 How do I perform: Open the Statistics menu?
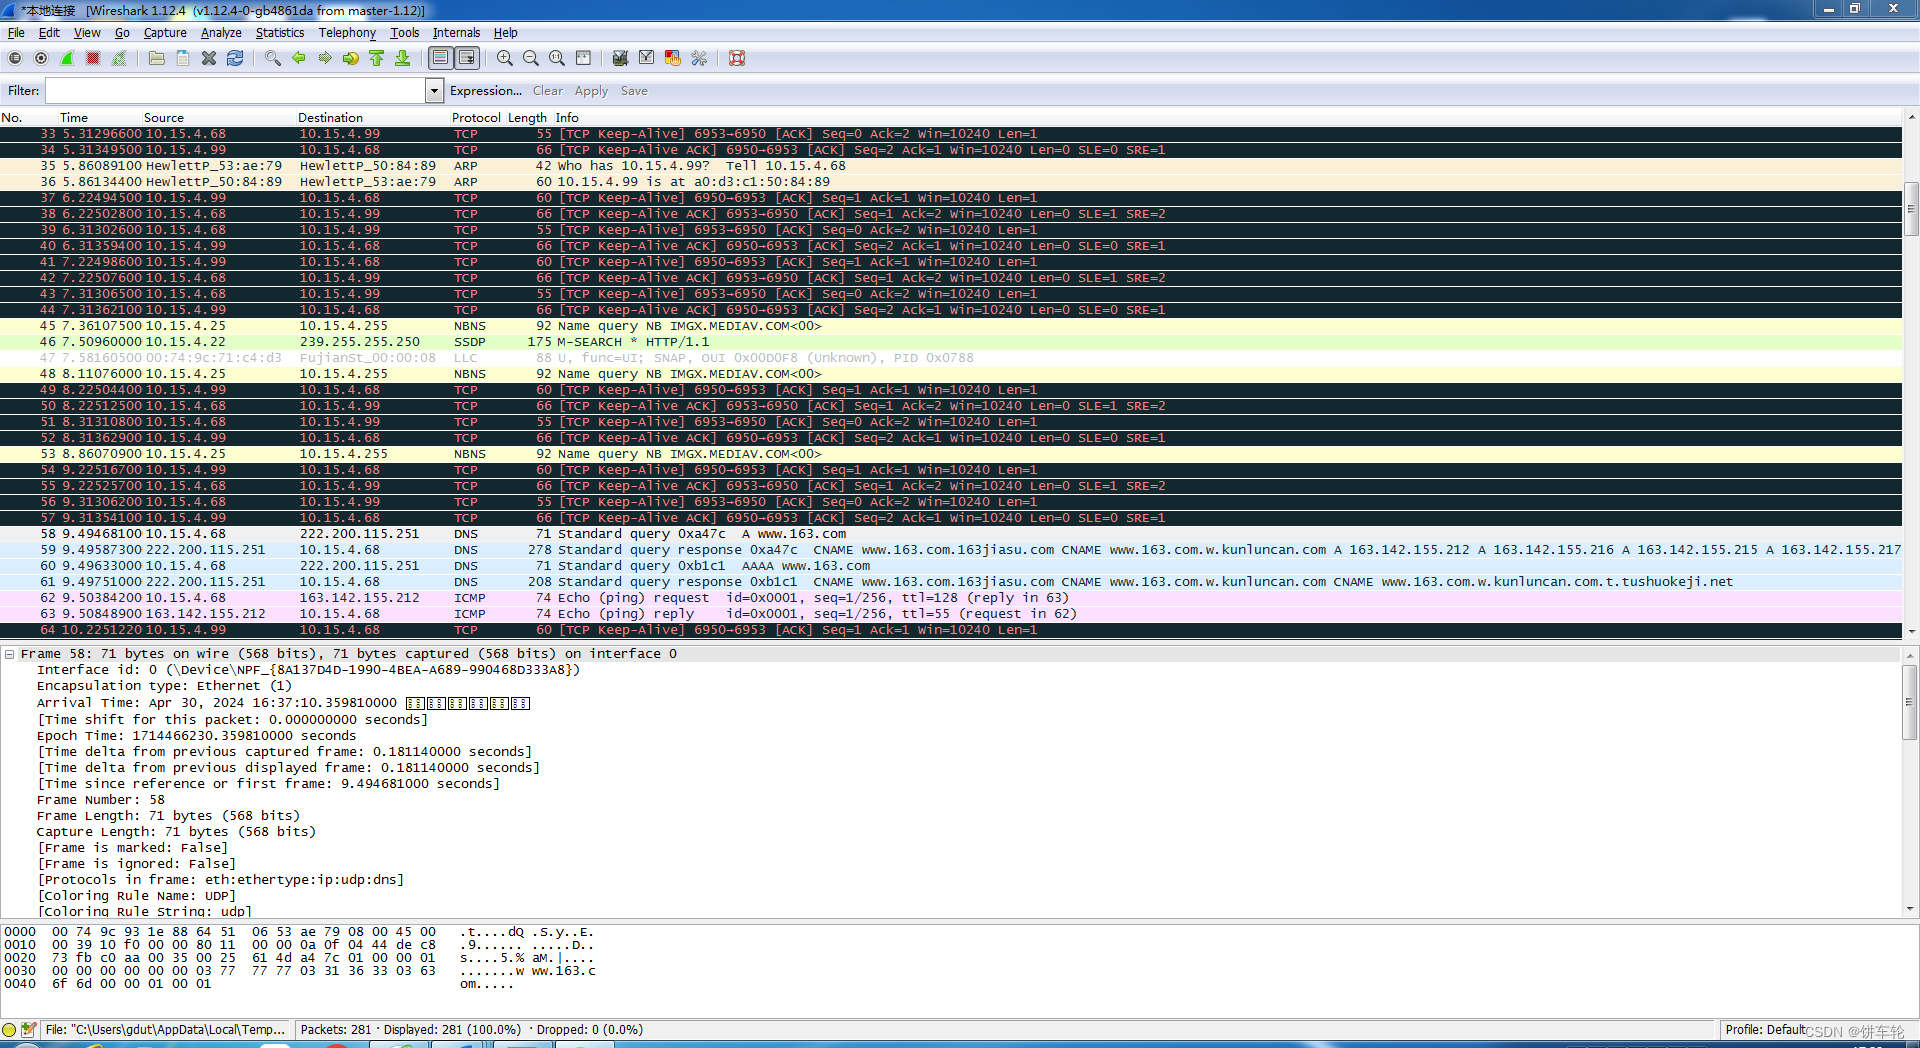(x=280, y=33)
